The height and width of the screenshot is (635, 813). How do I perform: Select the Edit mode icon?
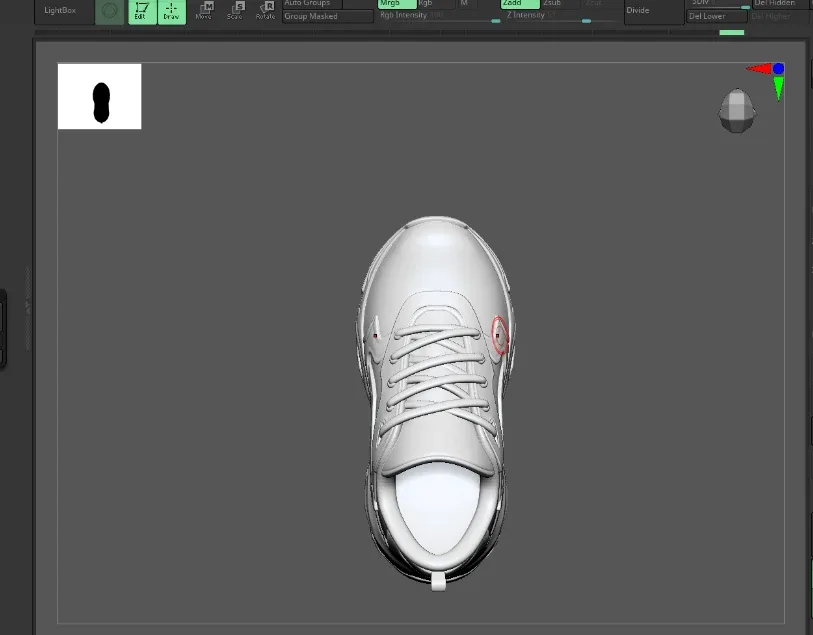[x=140, y=11]
